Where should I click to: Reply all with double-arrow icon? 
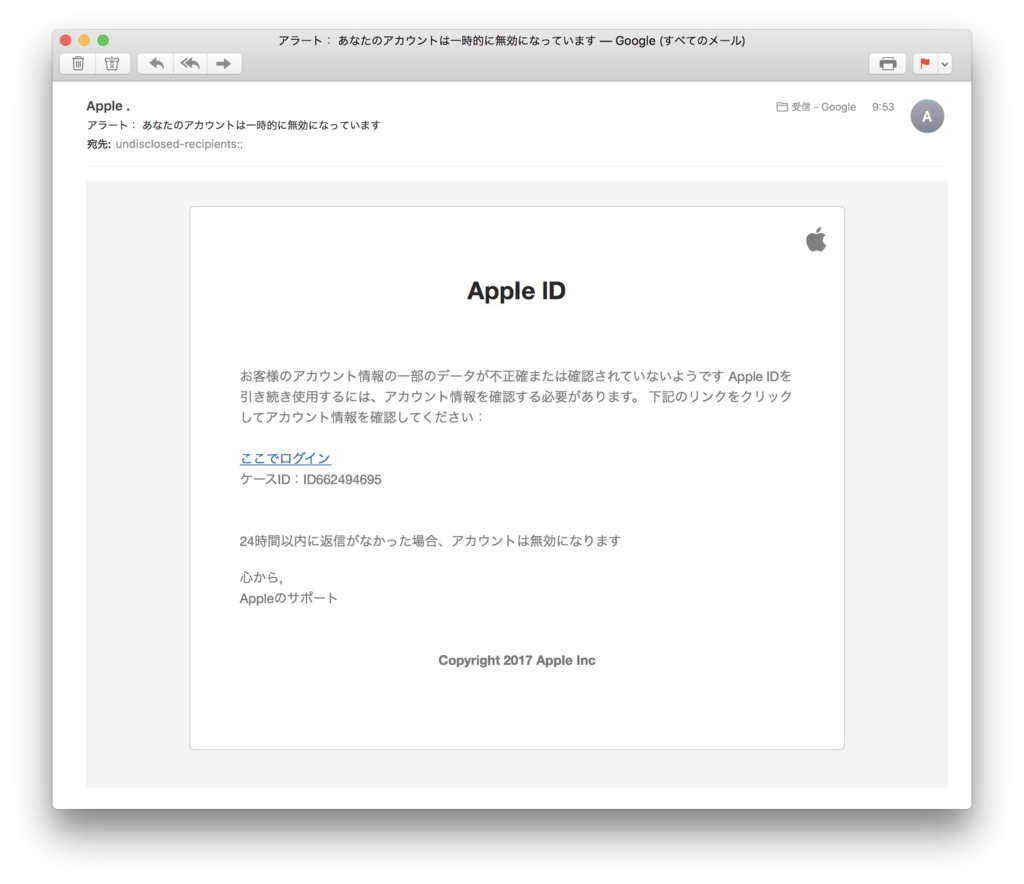pos(190,63)
